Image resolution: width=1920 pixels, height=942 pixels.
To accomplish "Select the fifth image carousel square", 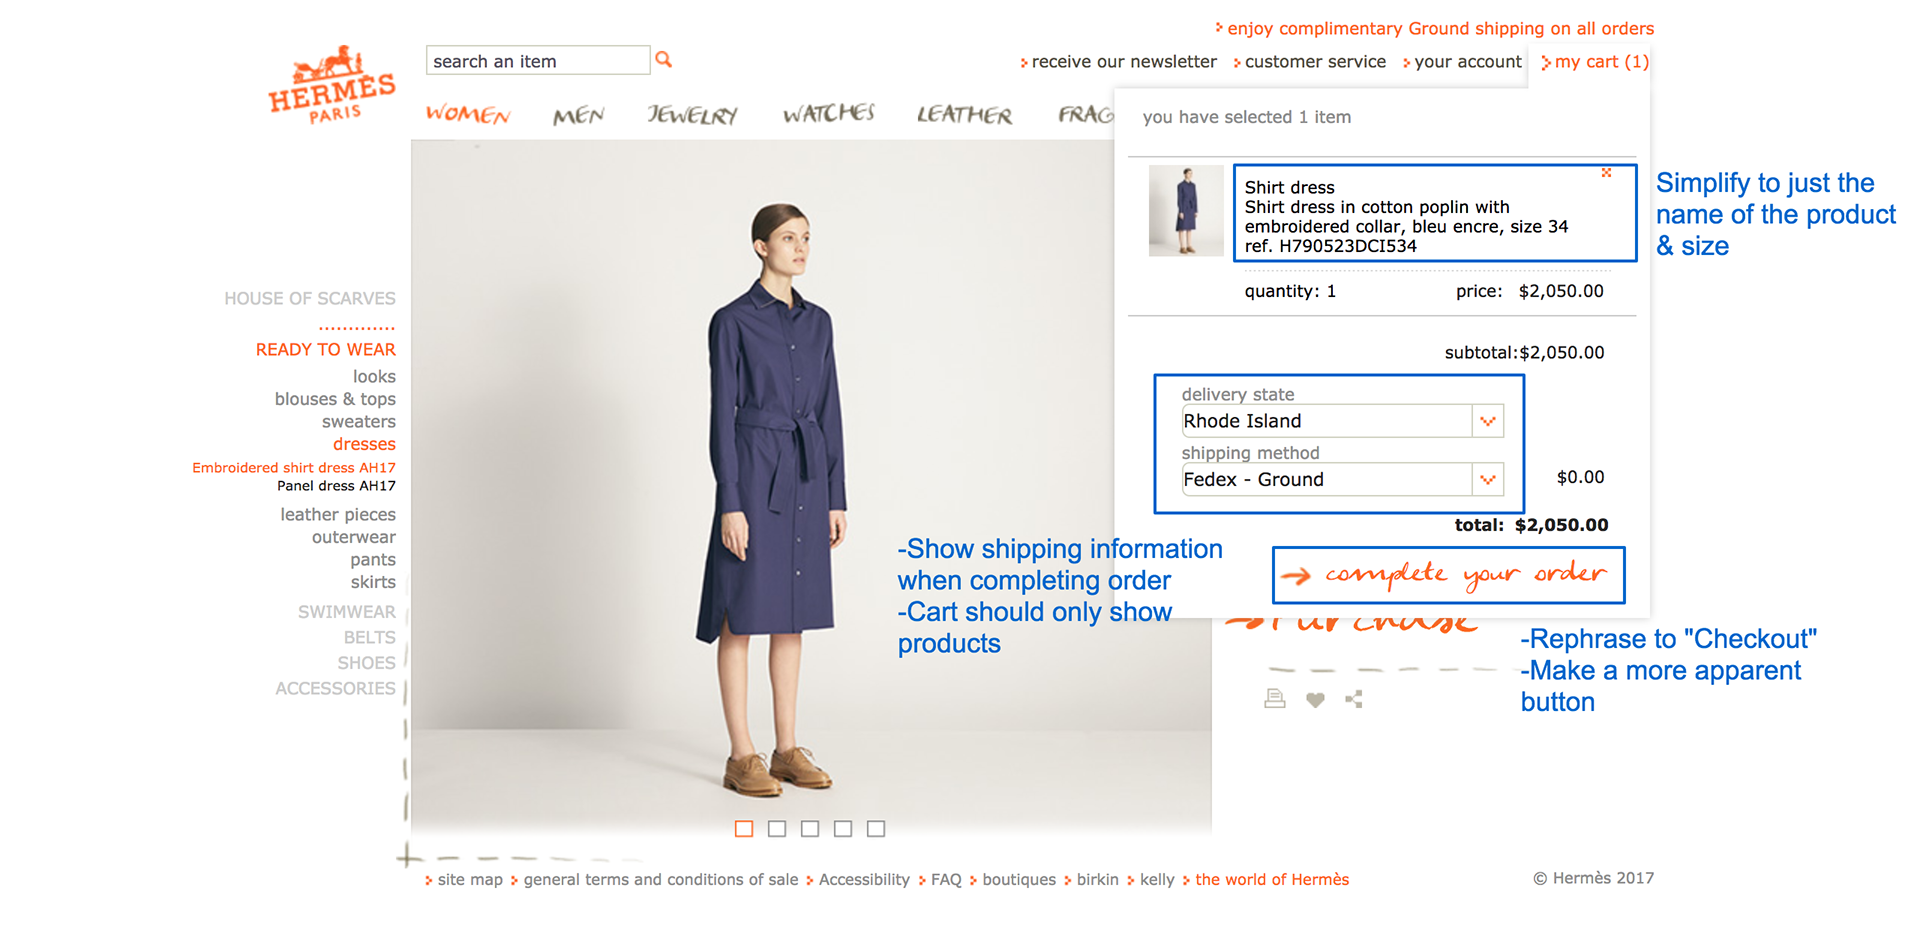I will point(876,828).
